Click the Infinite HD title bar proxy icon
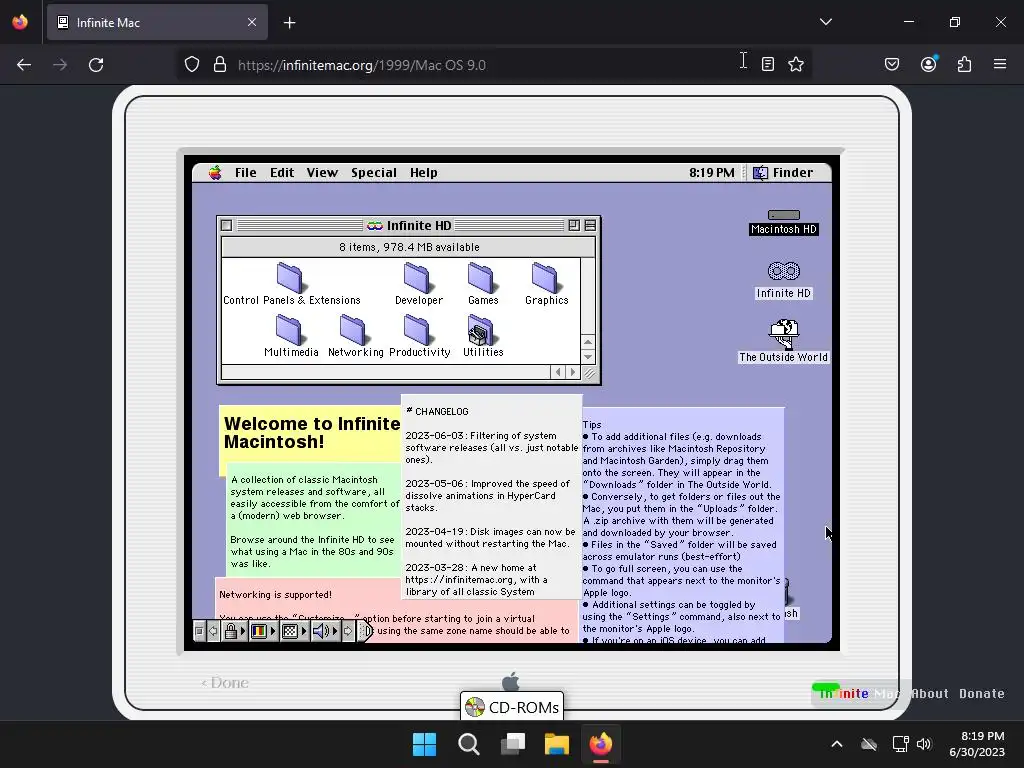 tap(375, 225)
